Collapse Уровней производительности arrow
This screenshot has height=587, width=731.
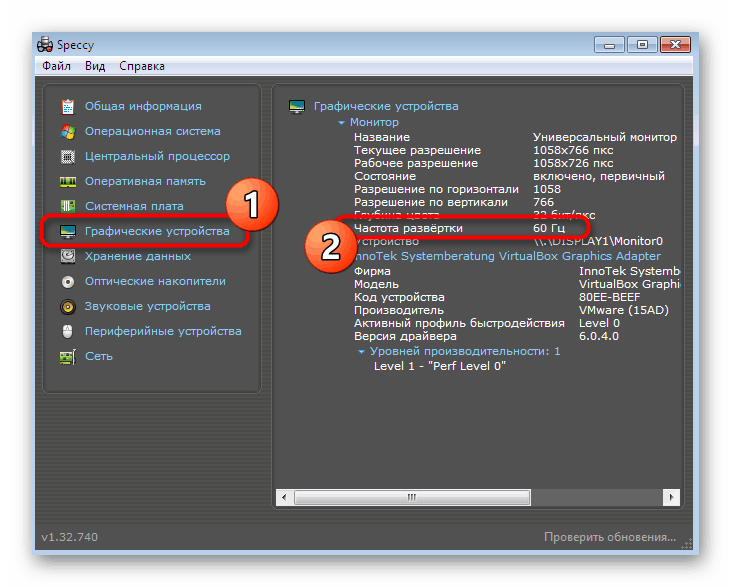click(361, 352)
